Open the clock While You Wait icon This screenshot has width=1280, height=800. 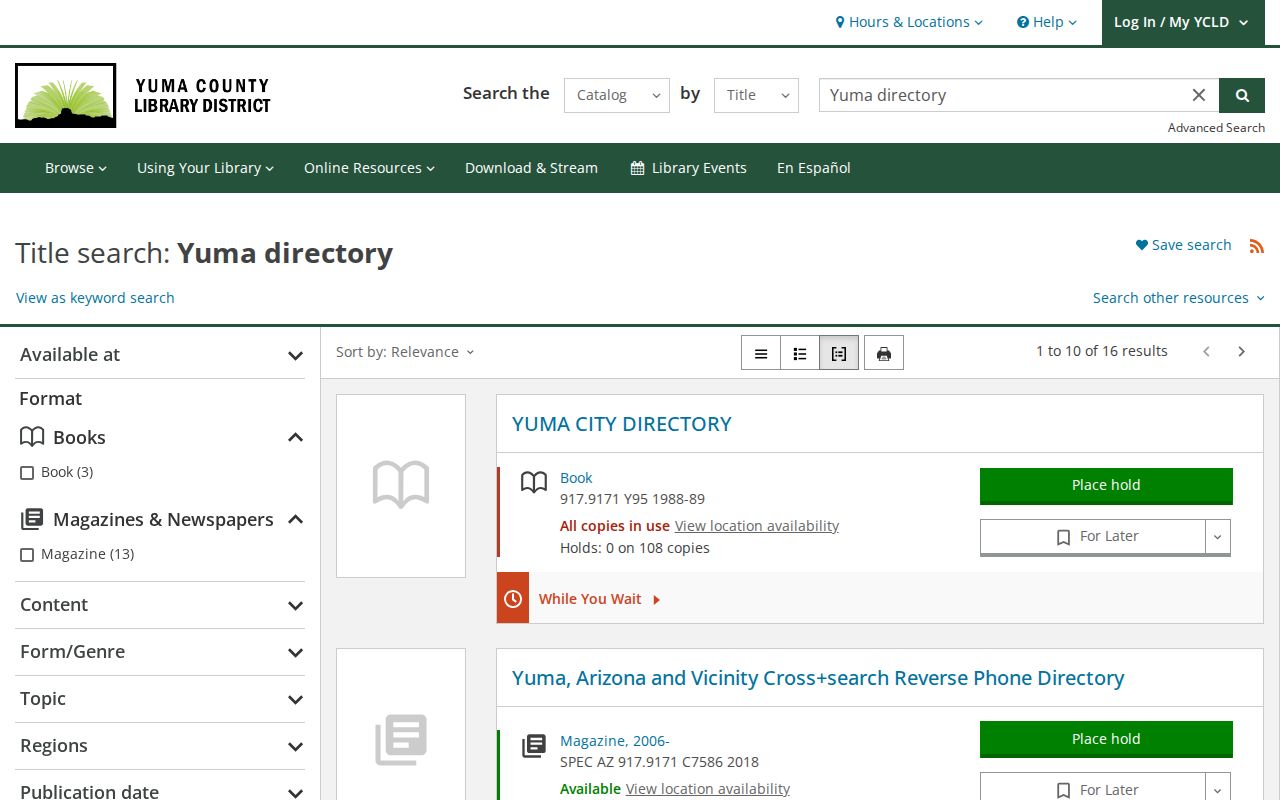pyautogui.click(x=513, y=598)
